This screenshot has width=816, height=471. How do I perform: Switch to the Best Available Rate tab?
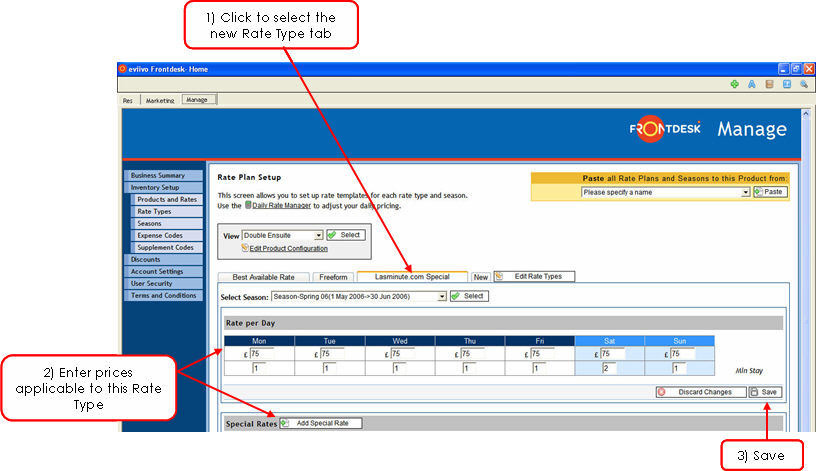[x=263, y=277]
